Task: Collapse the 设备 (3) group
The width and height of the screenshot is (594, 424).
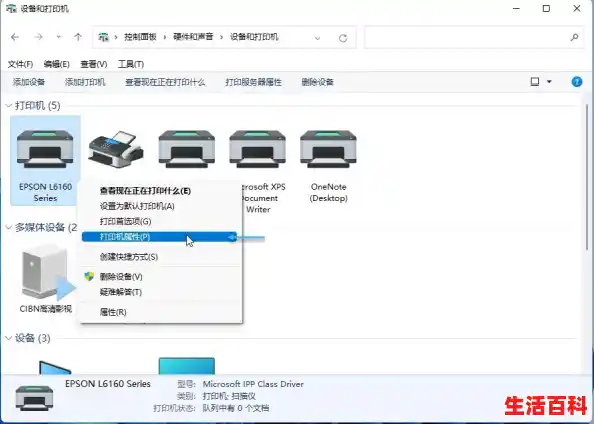Action: click(x=9, y=338)
